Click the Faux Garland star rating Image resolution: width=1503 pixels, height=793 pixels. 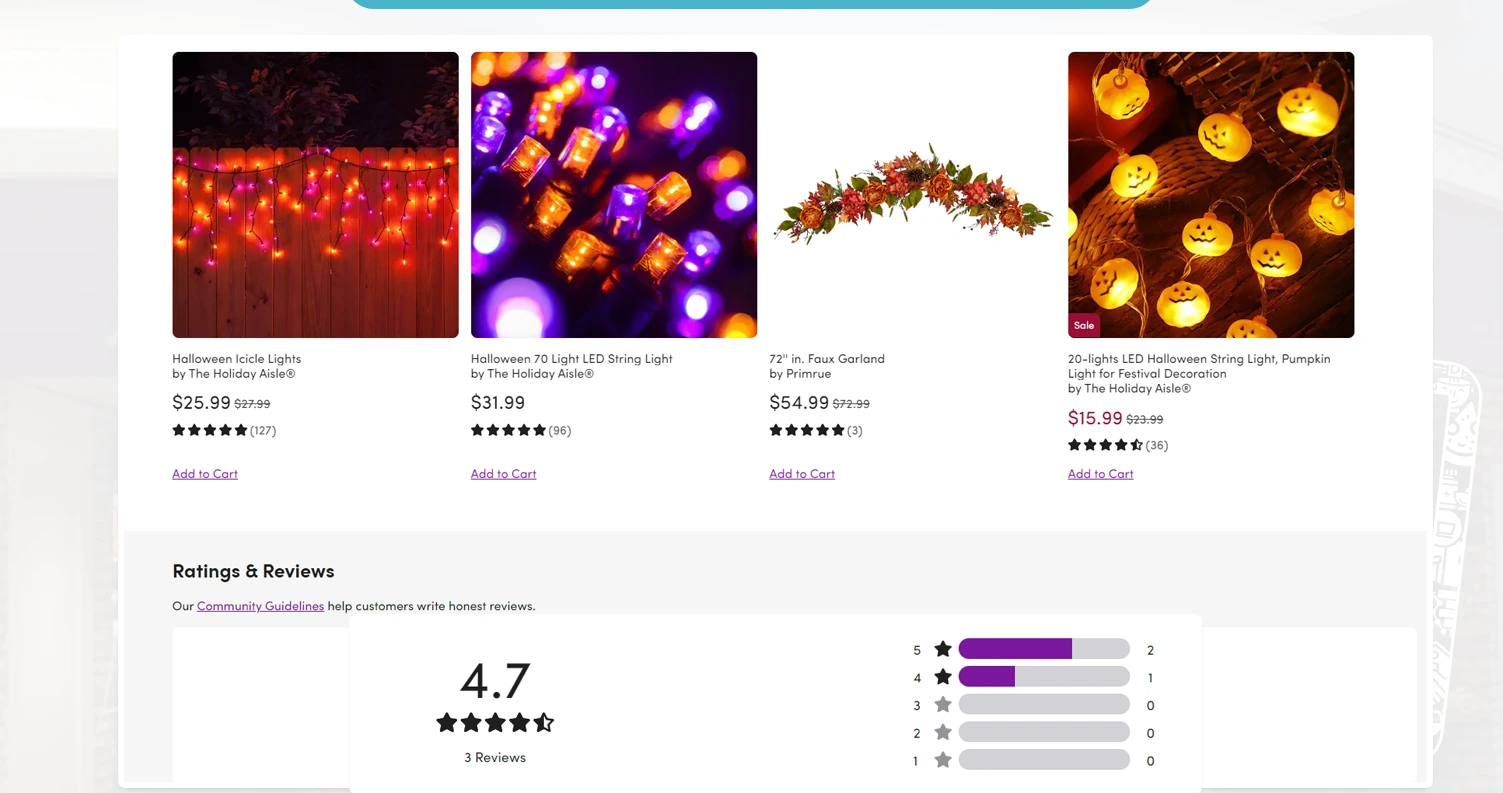[806, 431]
